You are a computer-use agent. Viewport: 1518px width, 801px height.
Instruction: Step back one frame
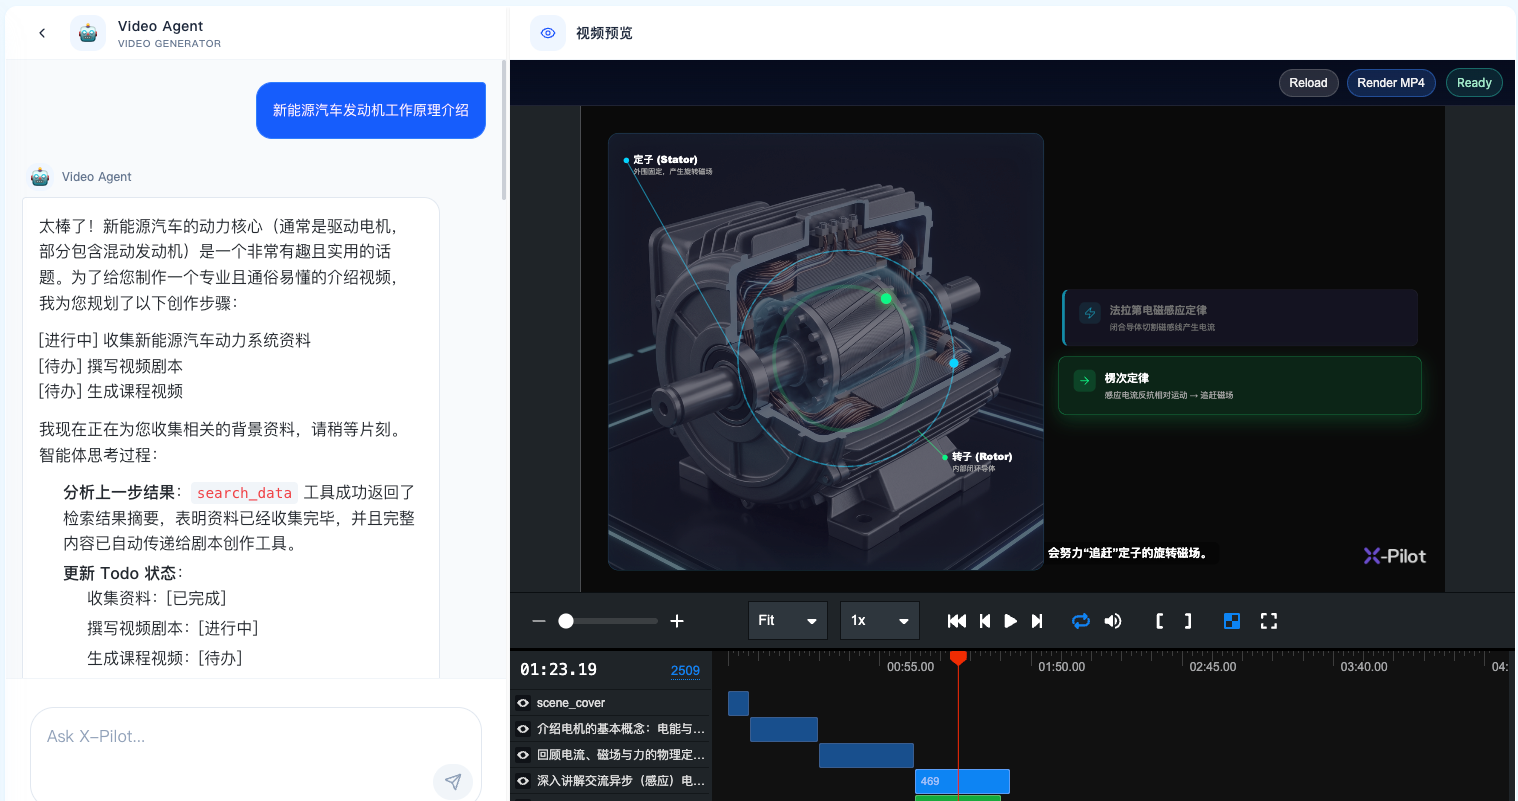[985, 621]
